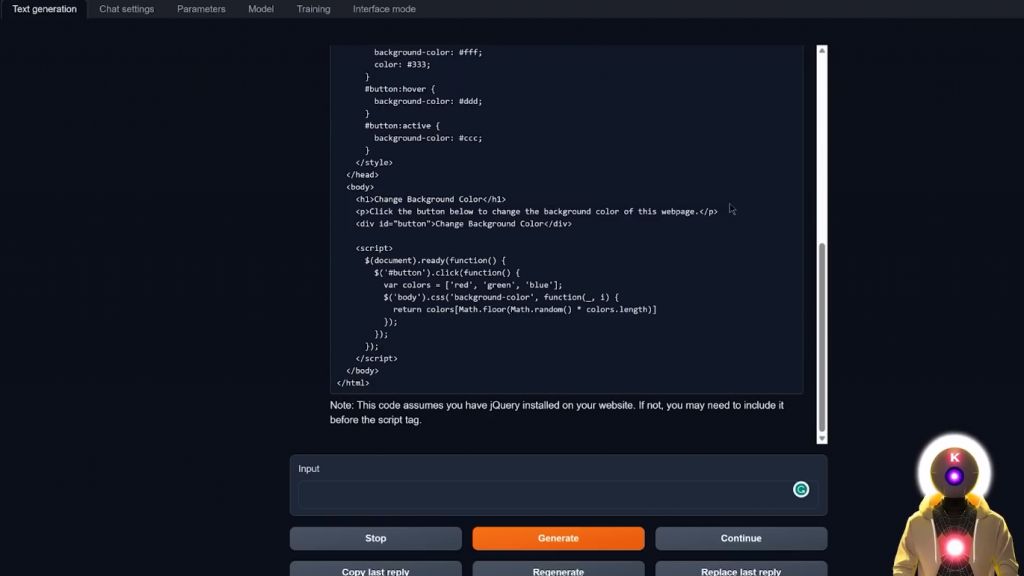Screen dimensions: 1024x576
Task: Click the "Note: This code assumes" paragraph
Action: [x=556, y=413]
